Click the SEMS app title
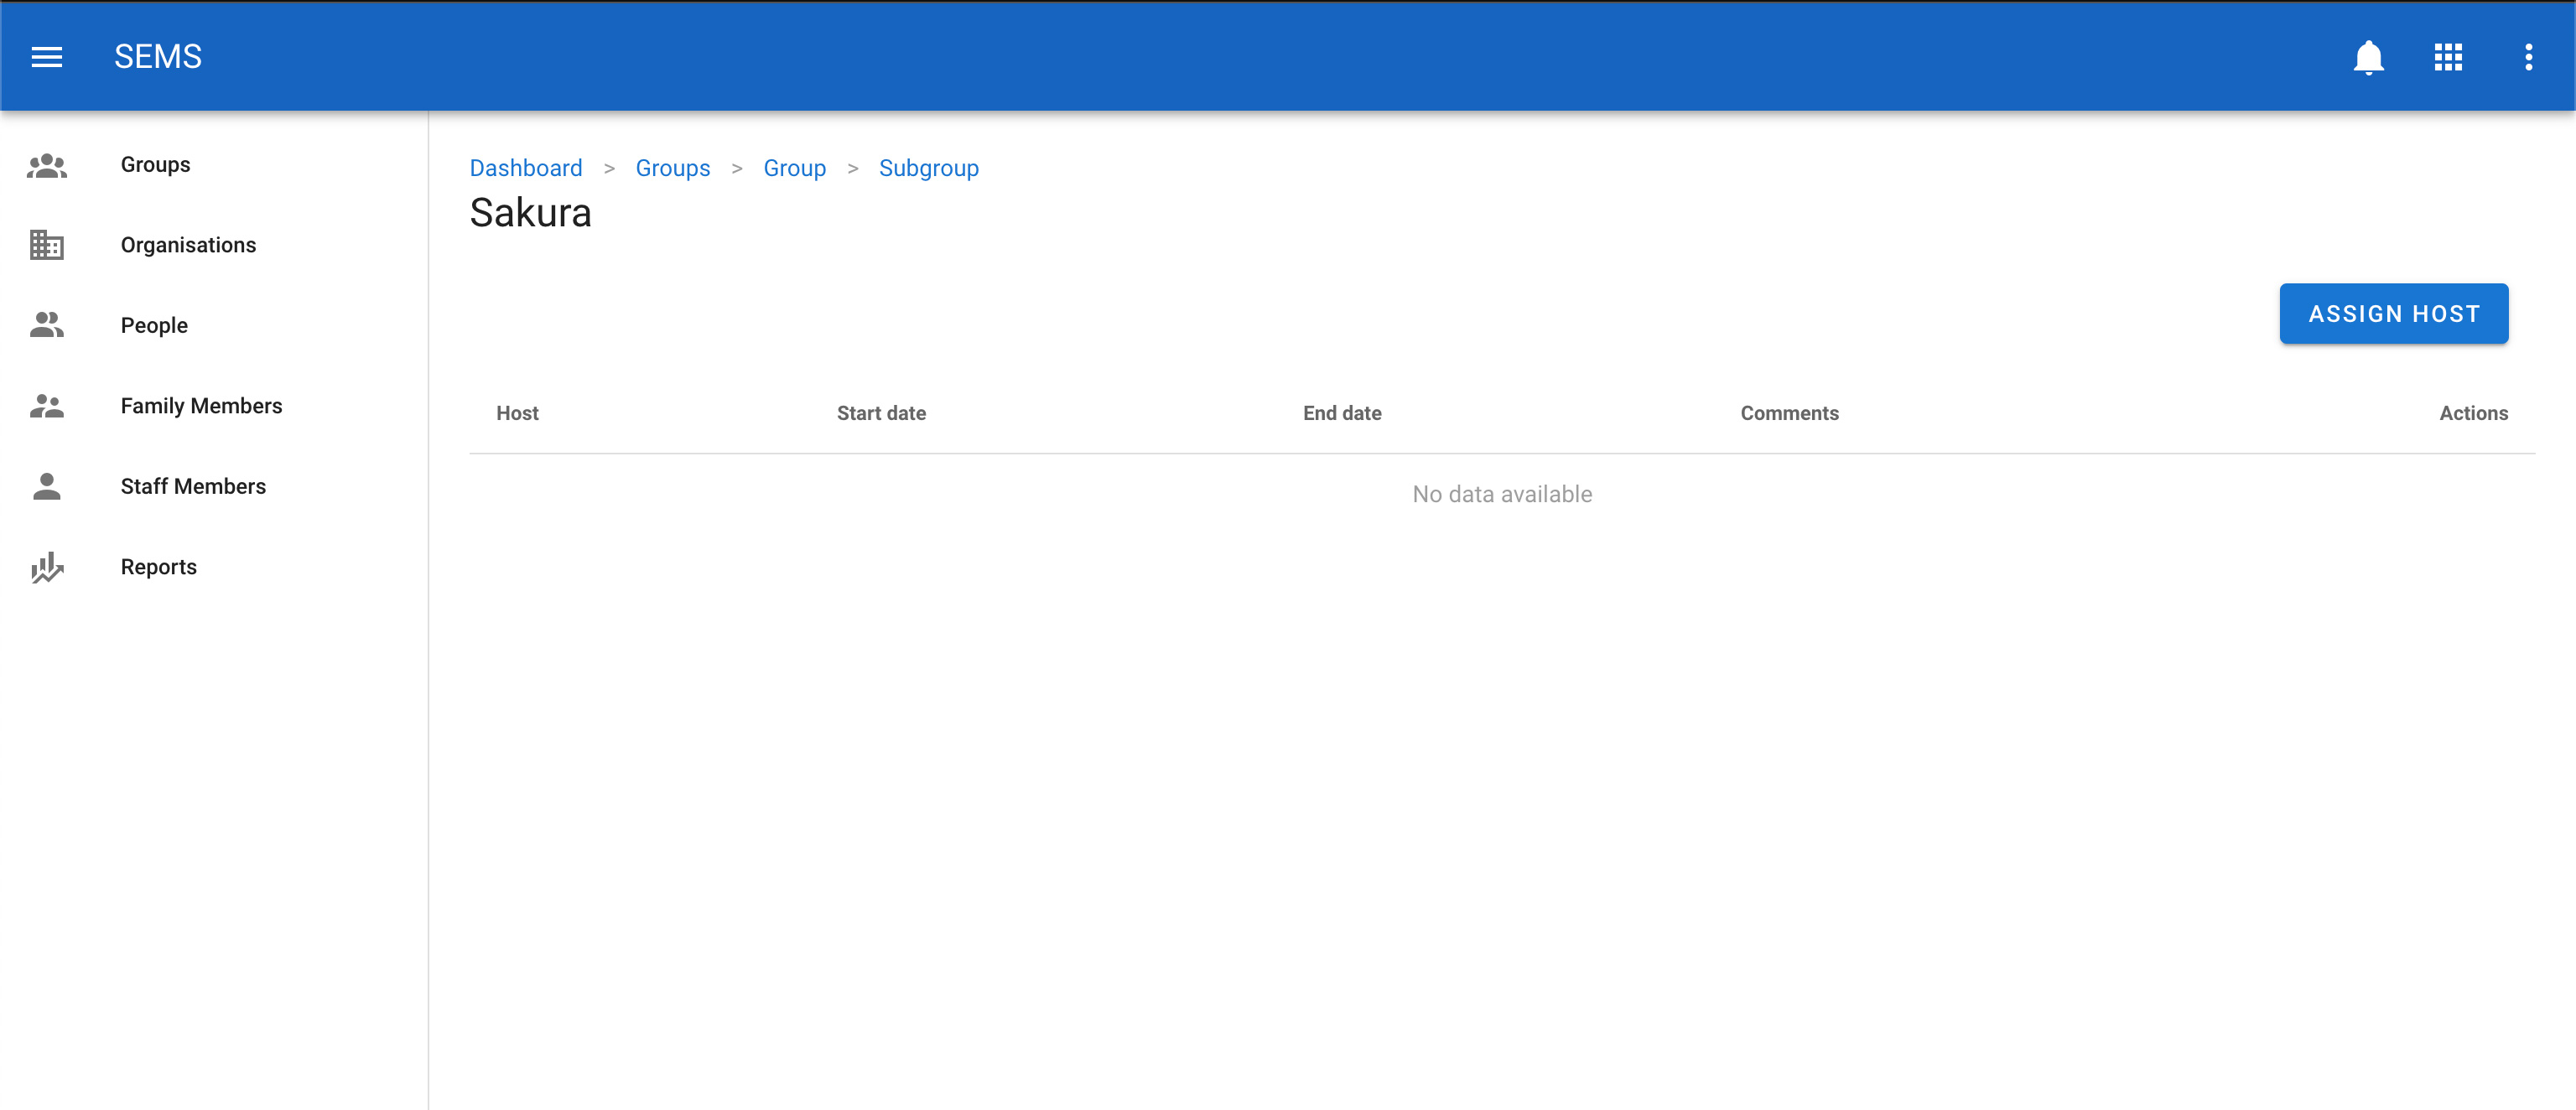2576x1110 pixels. coord(157,57)
